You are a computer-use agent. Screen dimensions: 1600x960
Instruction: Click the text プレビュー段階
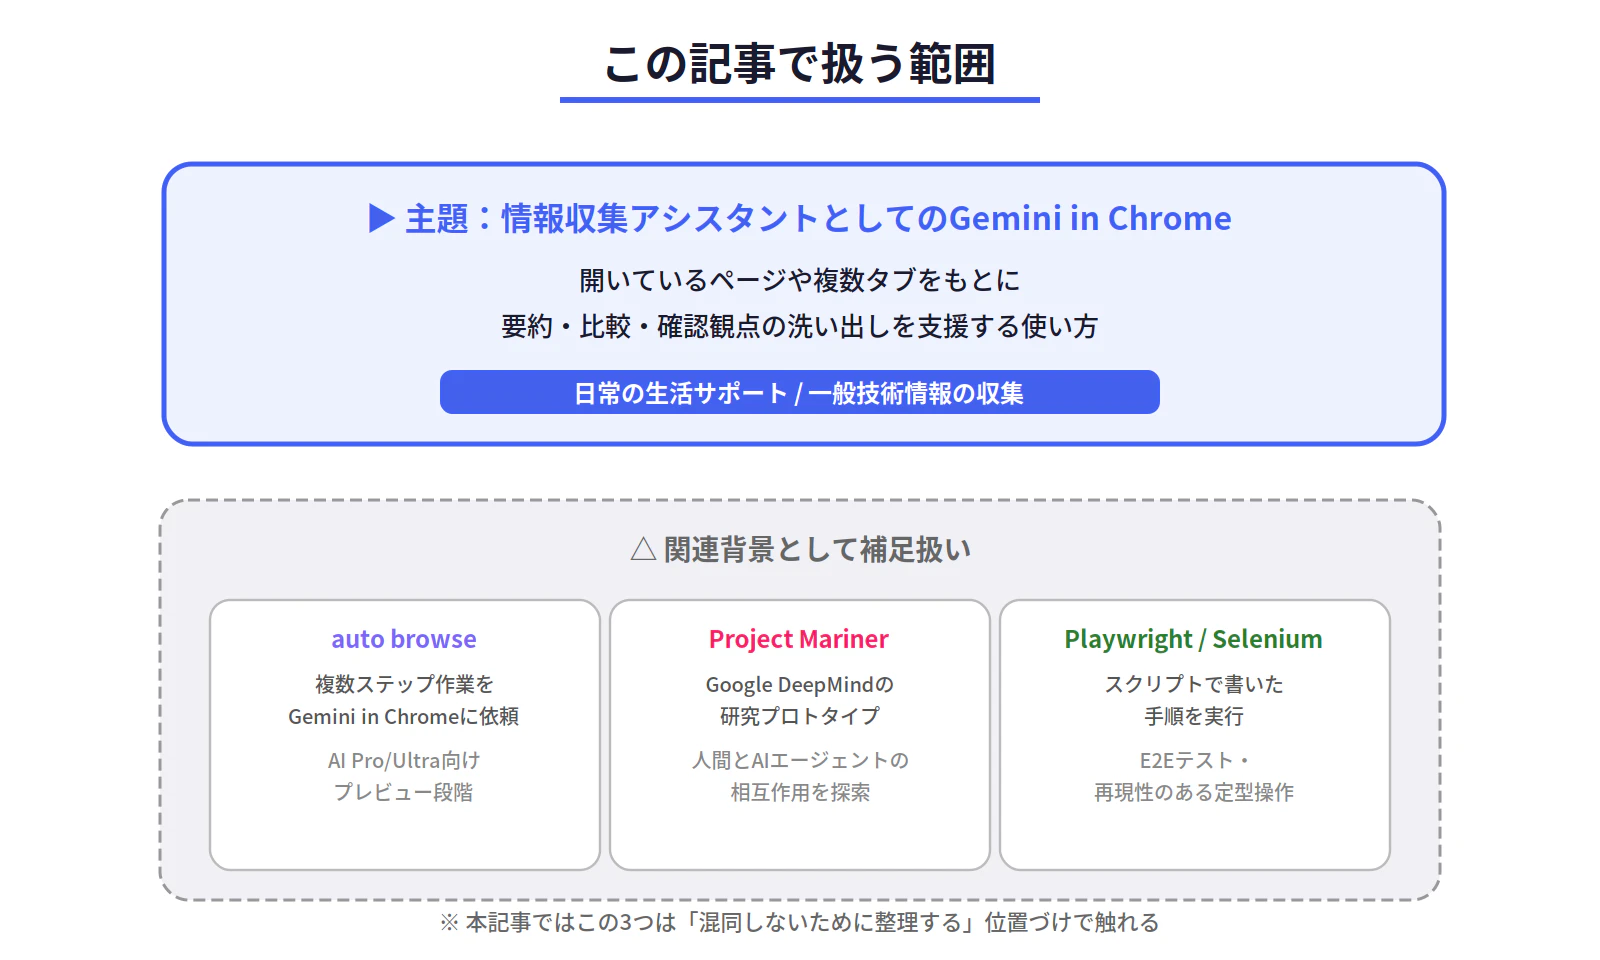[x=404, y=792]
